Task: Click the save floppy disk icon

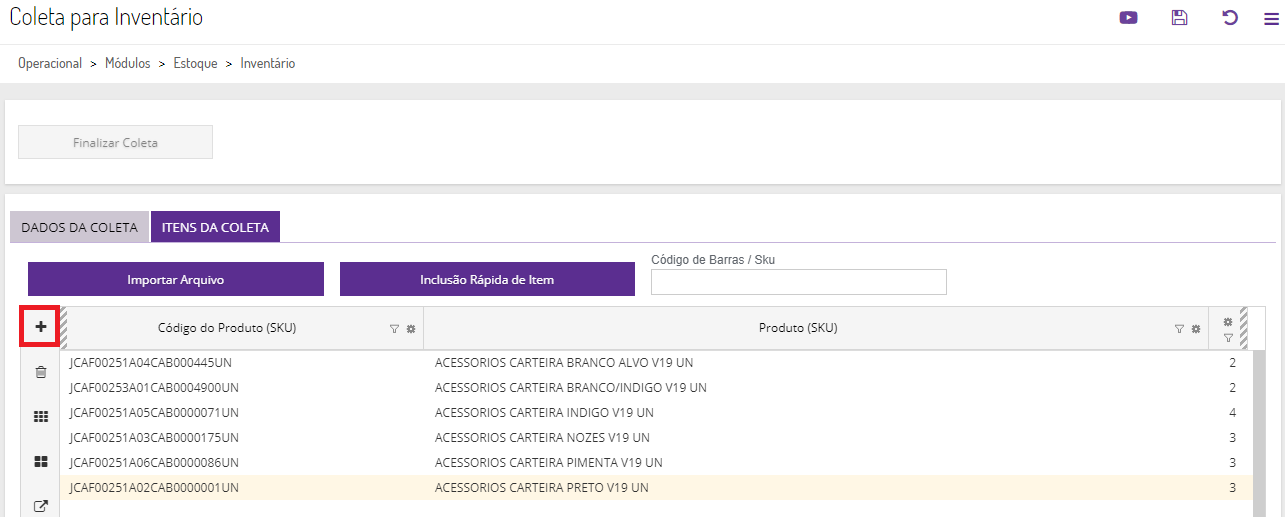Action: (1179, 17)
